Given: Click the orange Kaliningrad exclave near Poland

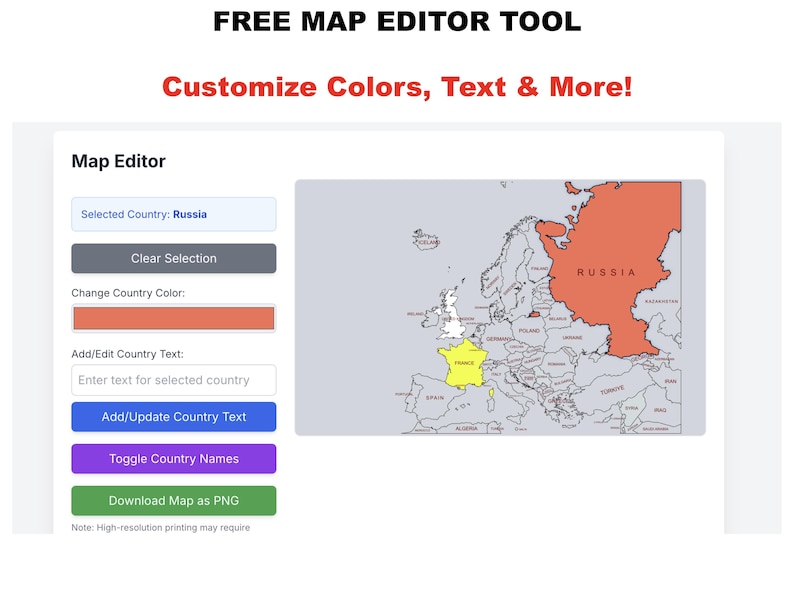Looking at the screenshot, I should (534, 314).
